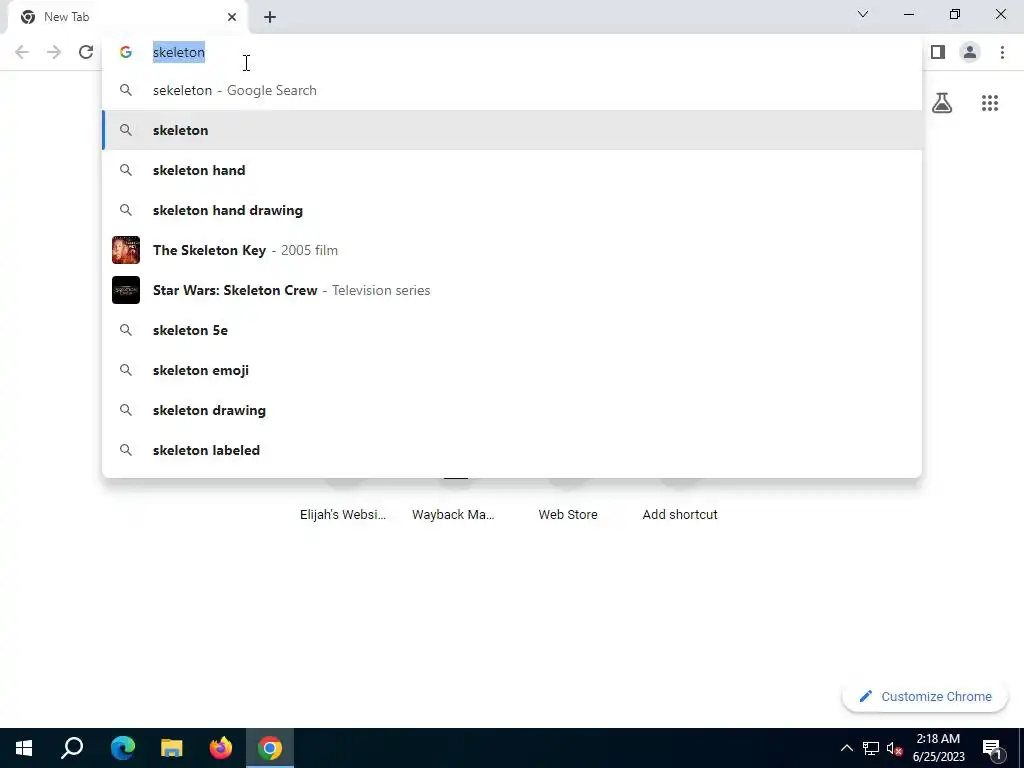Screen dimensions: 1024x768
Task: Open the Windows Start menu
Action: pos(24,748)
